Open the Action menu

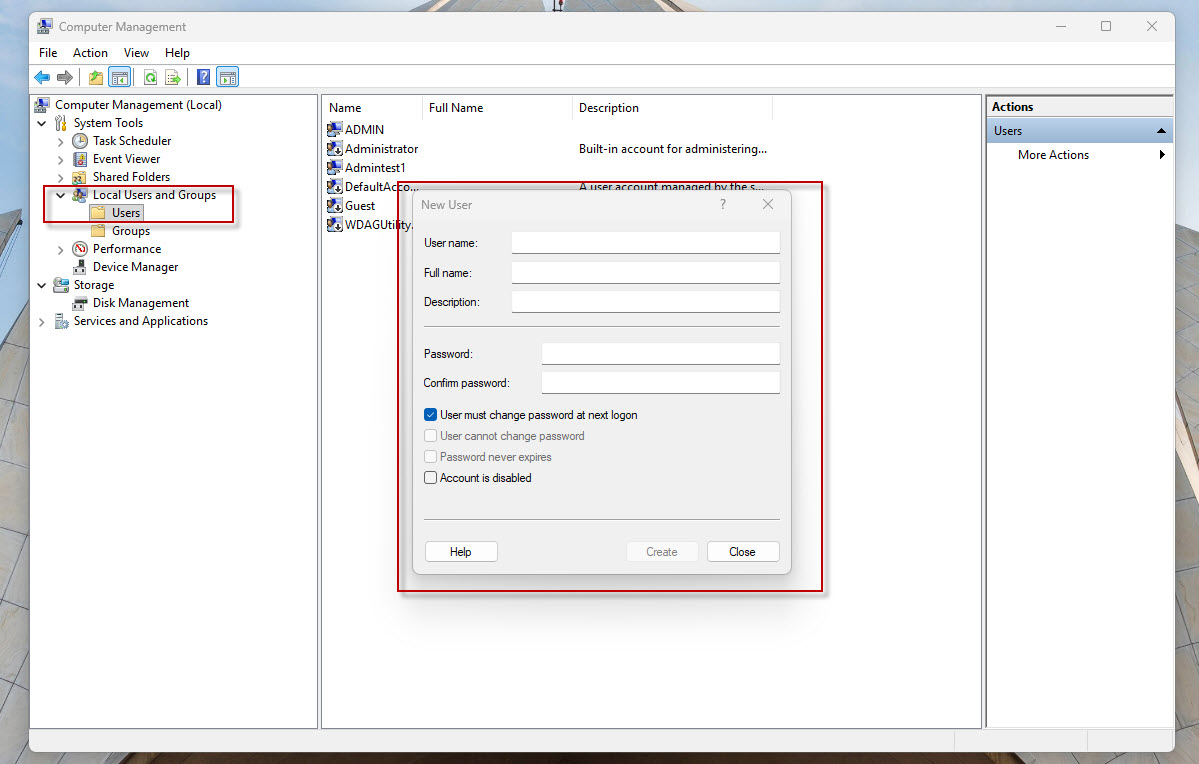pos(90,53)
